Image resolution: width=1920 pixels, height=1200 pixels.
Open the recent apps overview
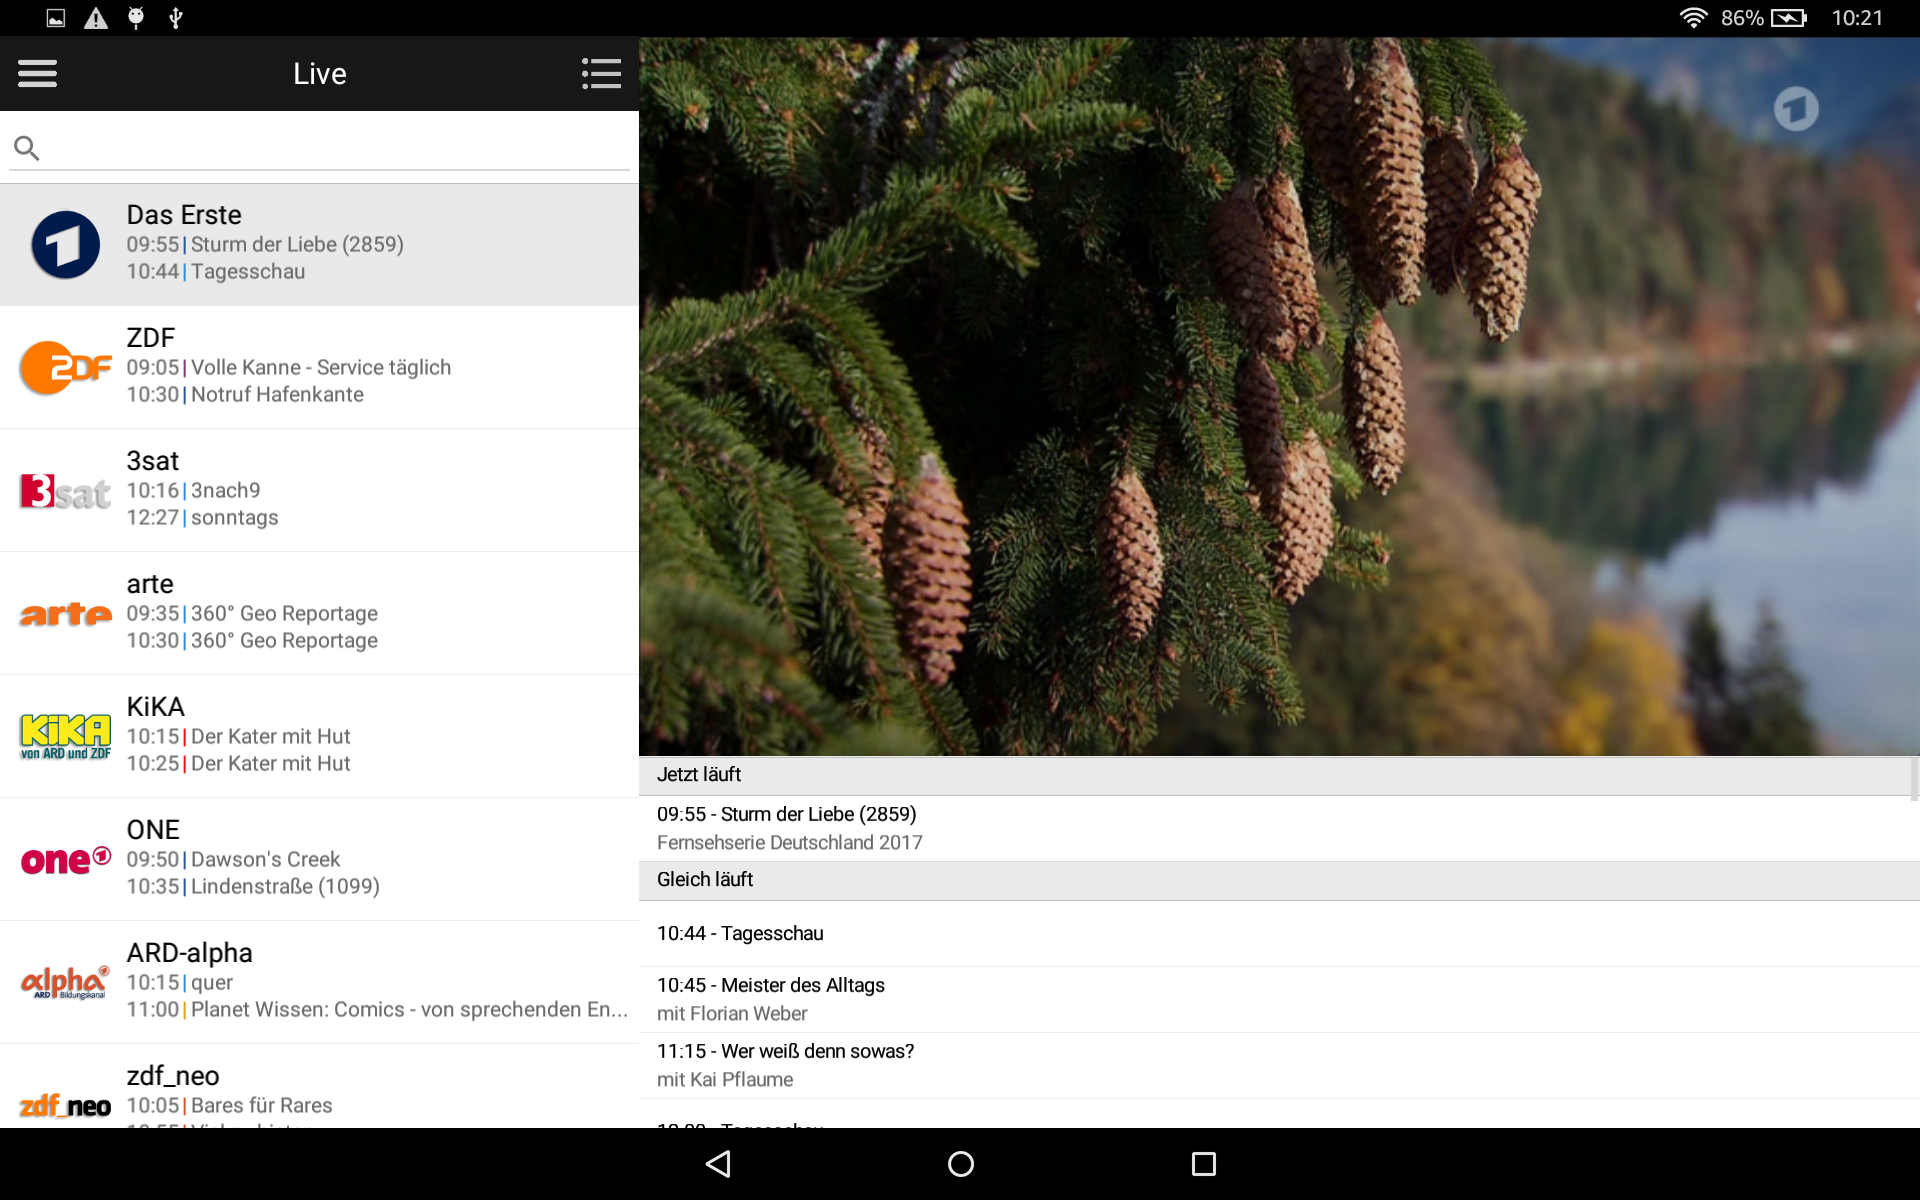(1203, 1164)
